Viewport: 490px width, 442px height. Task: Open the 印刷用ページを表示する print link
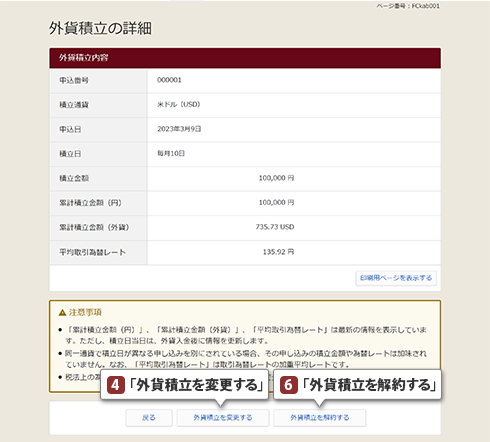[x=396, y=278]
